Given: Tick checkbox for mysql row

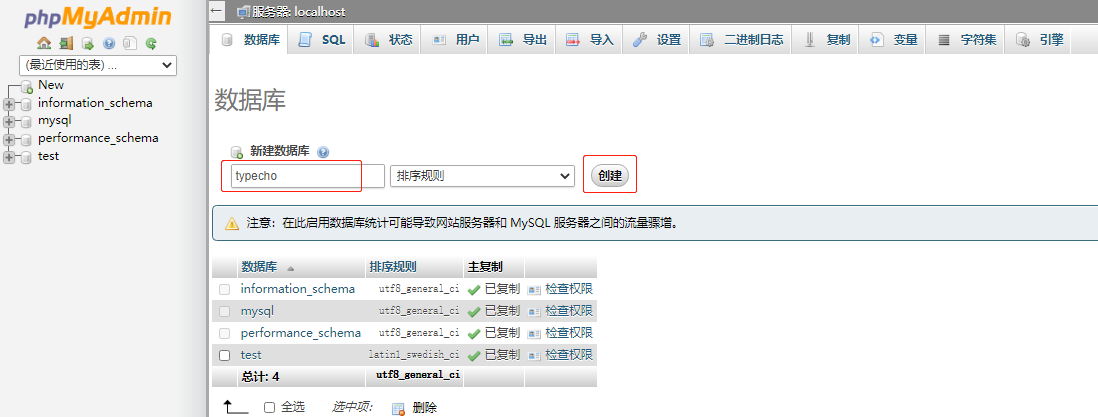Looking at the screenshot, I should [x=225, y=311].
